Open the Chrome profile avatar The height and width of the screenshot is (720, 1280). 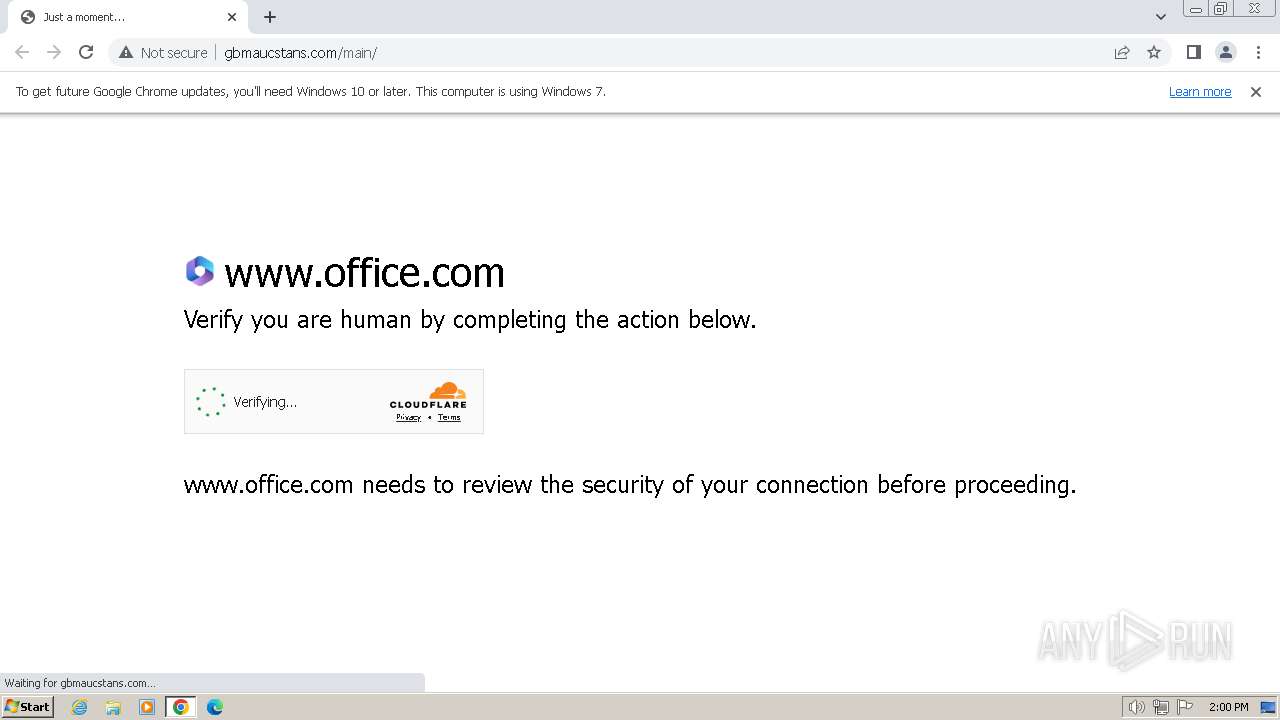[1225, 52]
